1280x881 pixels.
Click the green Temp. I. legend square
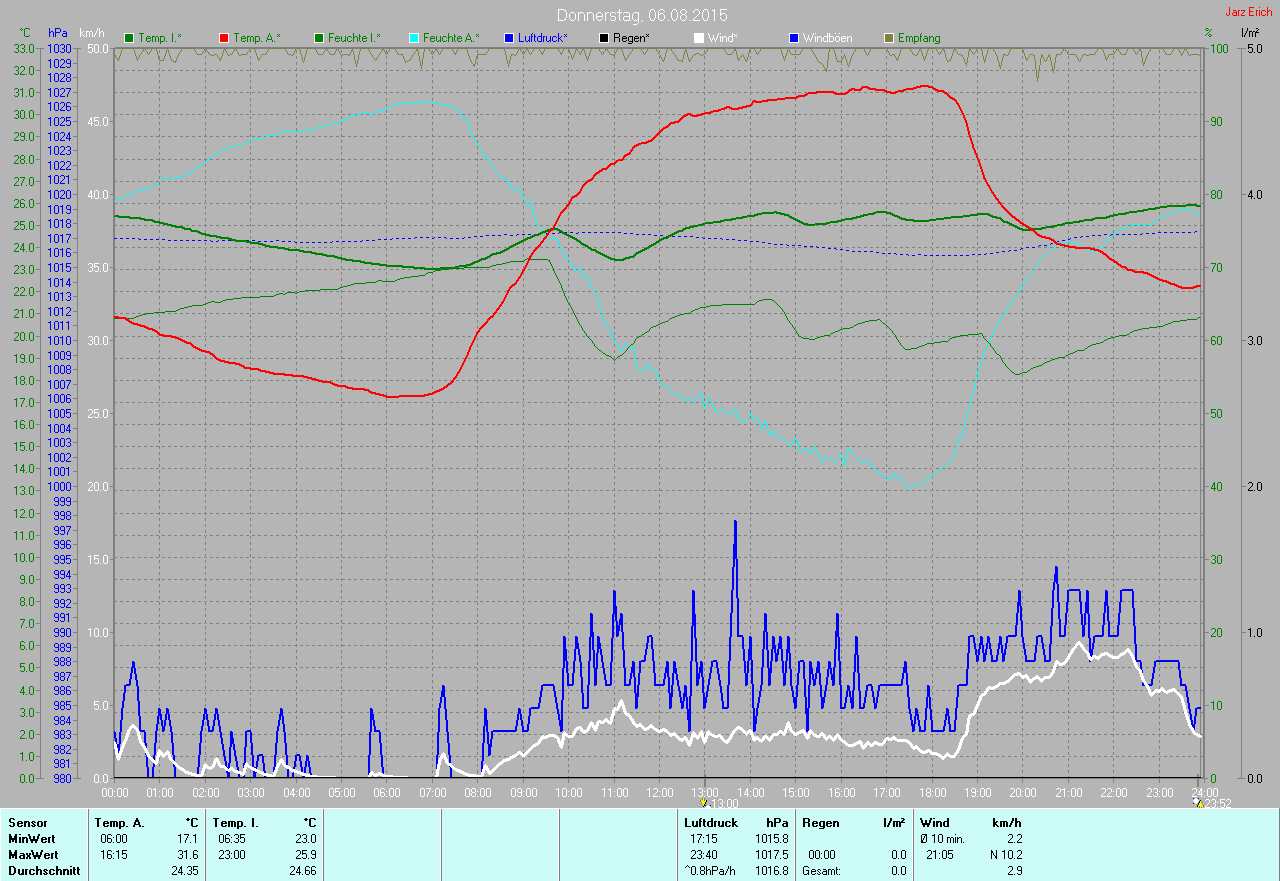(129, 38)
